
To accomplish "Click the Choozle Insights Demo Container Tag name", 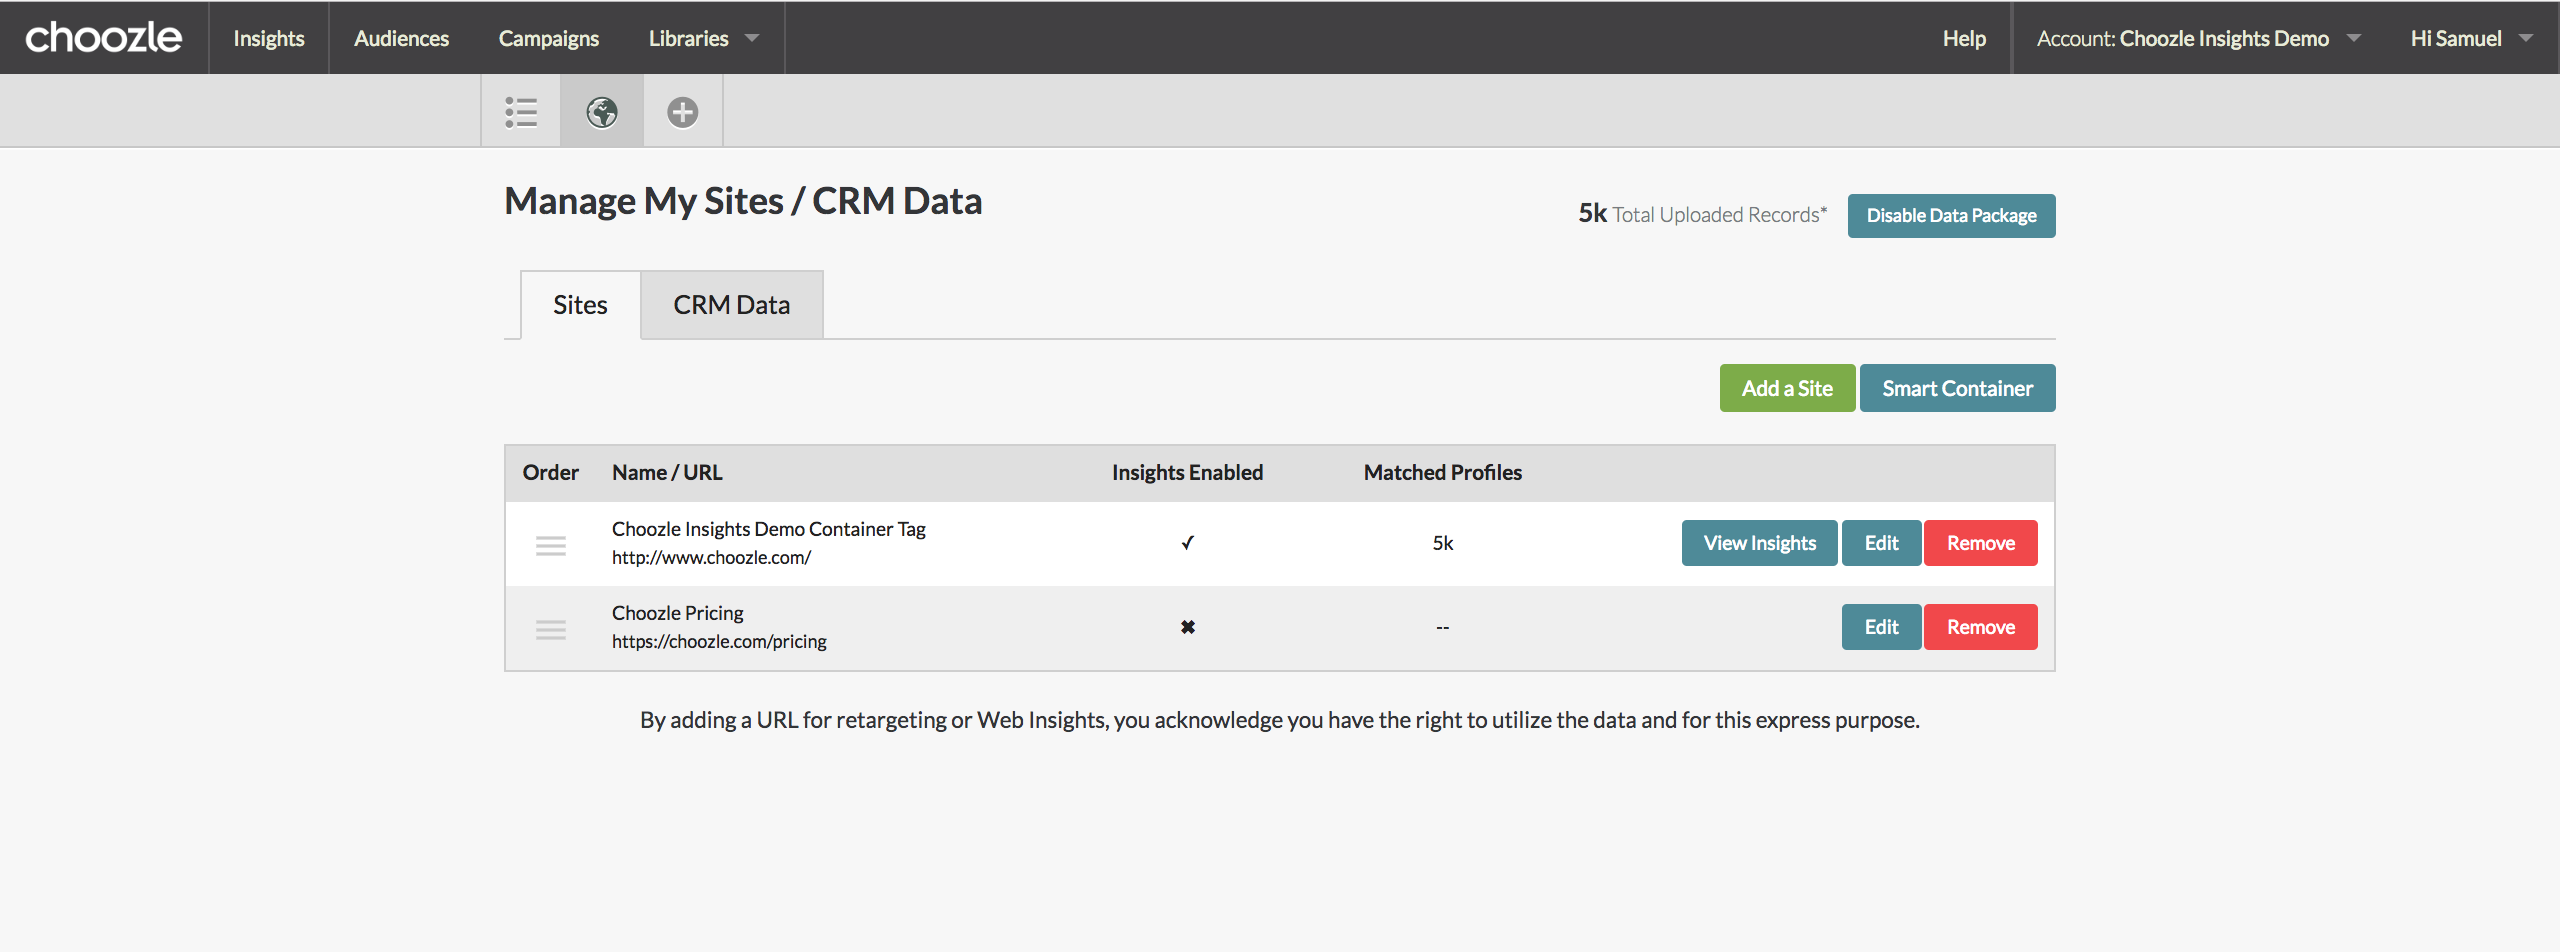I will [x=769, y=529].
